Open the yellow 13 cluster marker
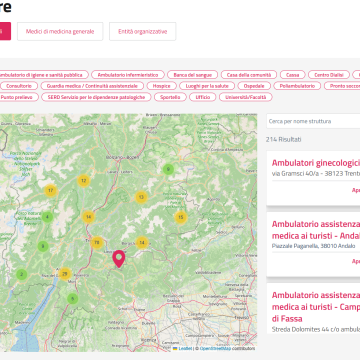The width and height of the screenshot is (360, 360). pyautogui.click(x=141, y=197)
